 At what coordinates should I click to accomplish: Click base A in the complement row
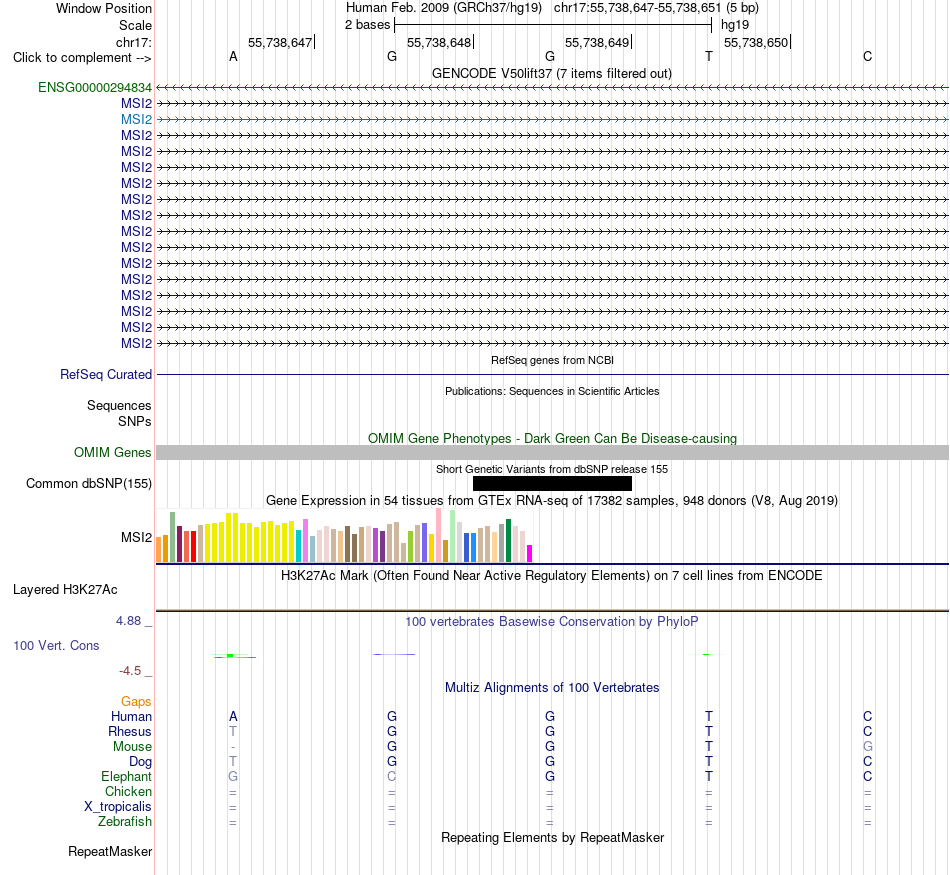click(233, 57)
